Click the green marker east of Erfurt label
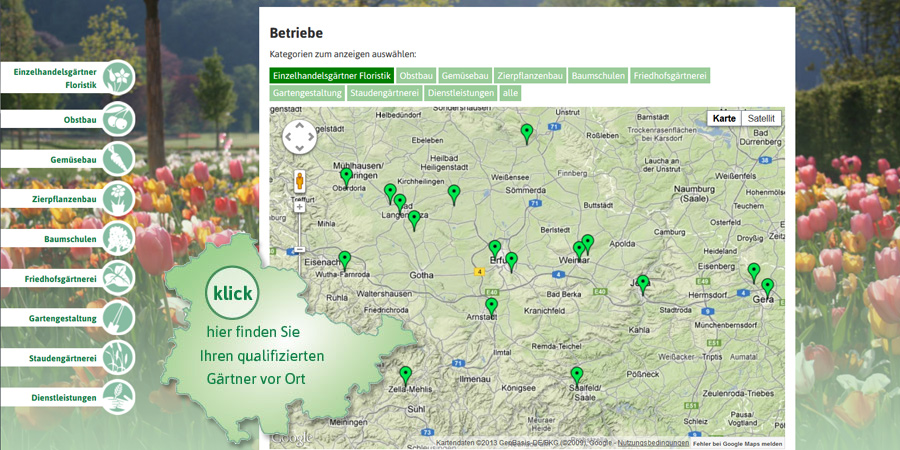The width and height of the screenshot is (900, 450). 511,261
